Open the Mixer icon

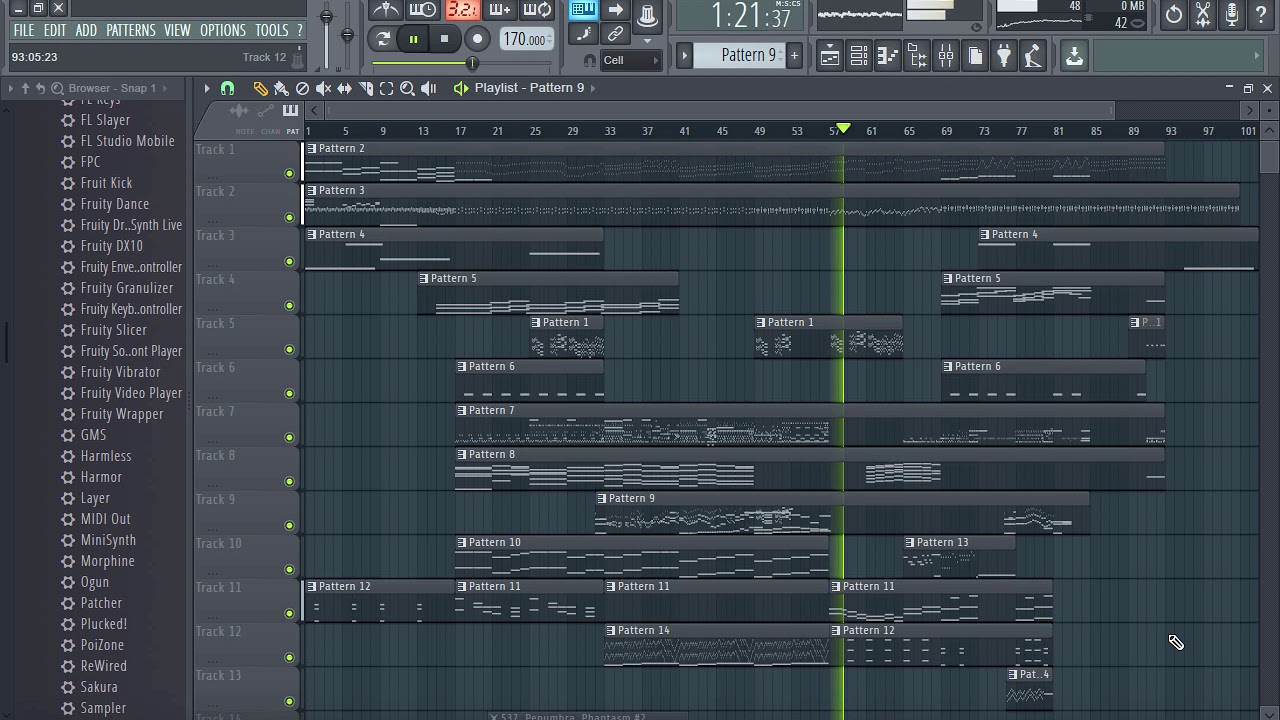coord(946,56)
